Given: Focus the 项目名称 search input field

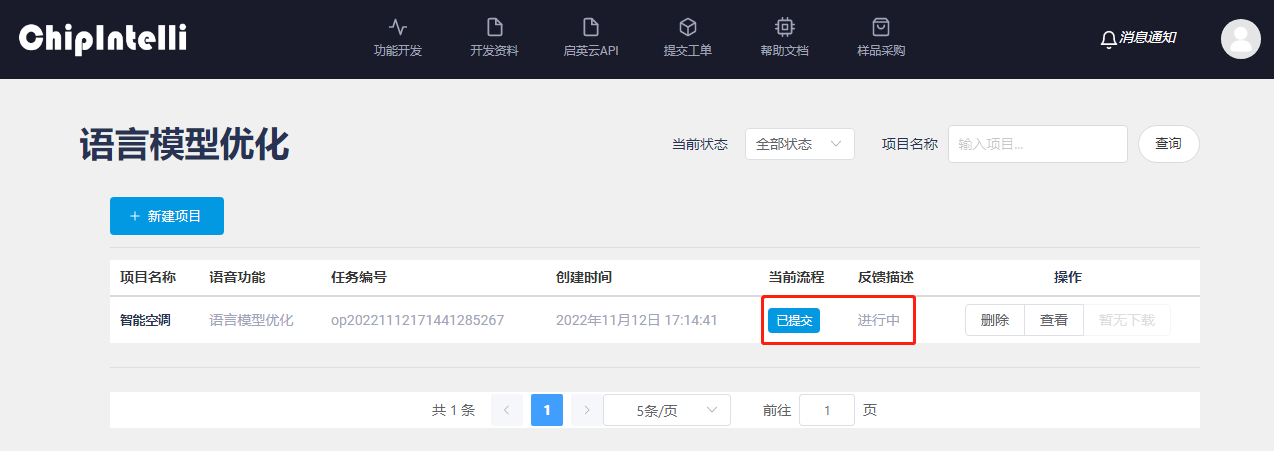Looking at the screenshot, I should [x=1036, y=144].
